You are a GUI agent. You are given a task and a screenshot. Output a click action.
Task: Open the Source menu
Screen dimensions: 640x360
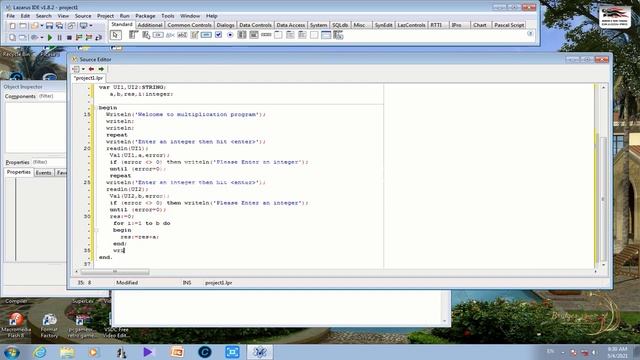[83, 16]
